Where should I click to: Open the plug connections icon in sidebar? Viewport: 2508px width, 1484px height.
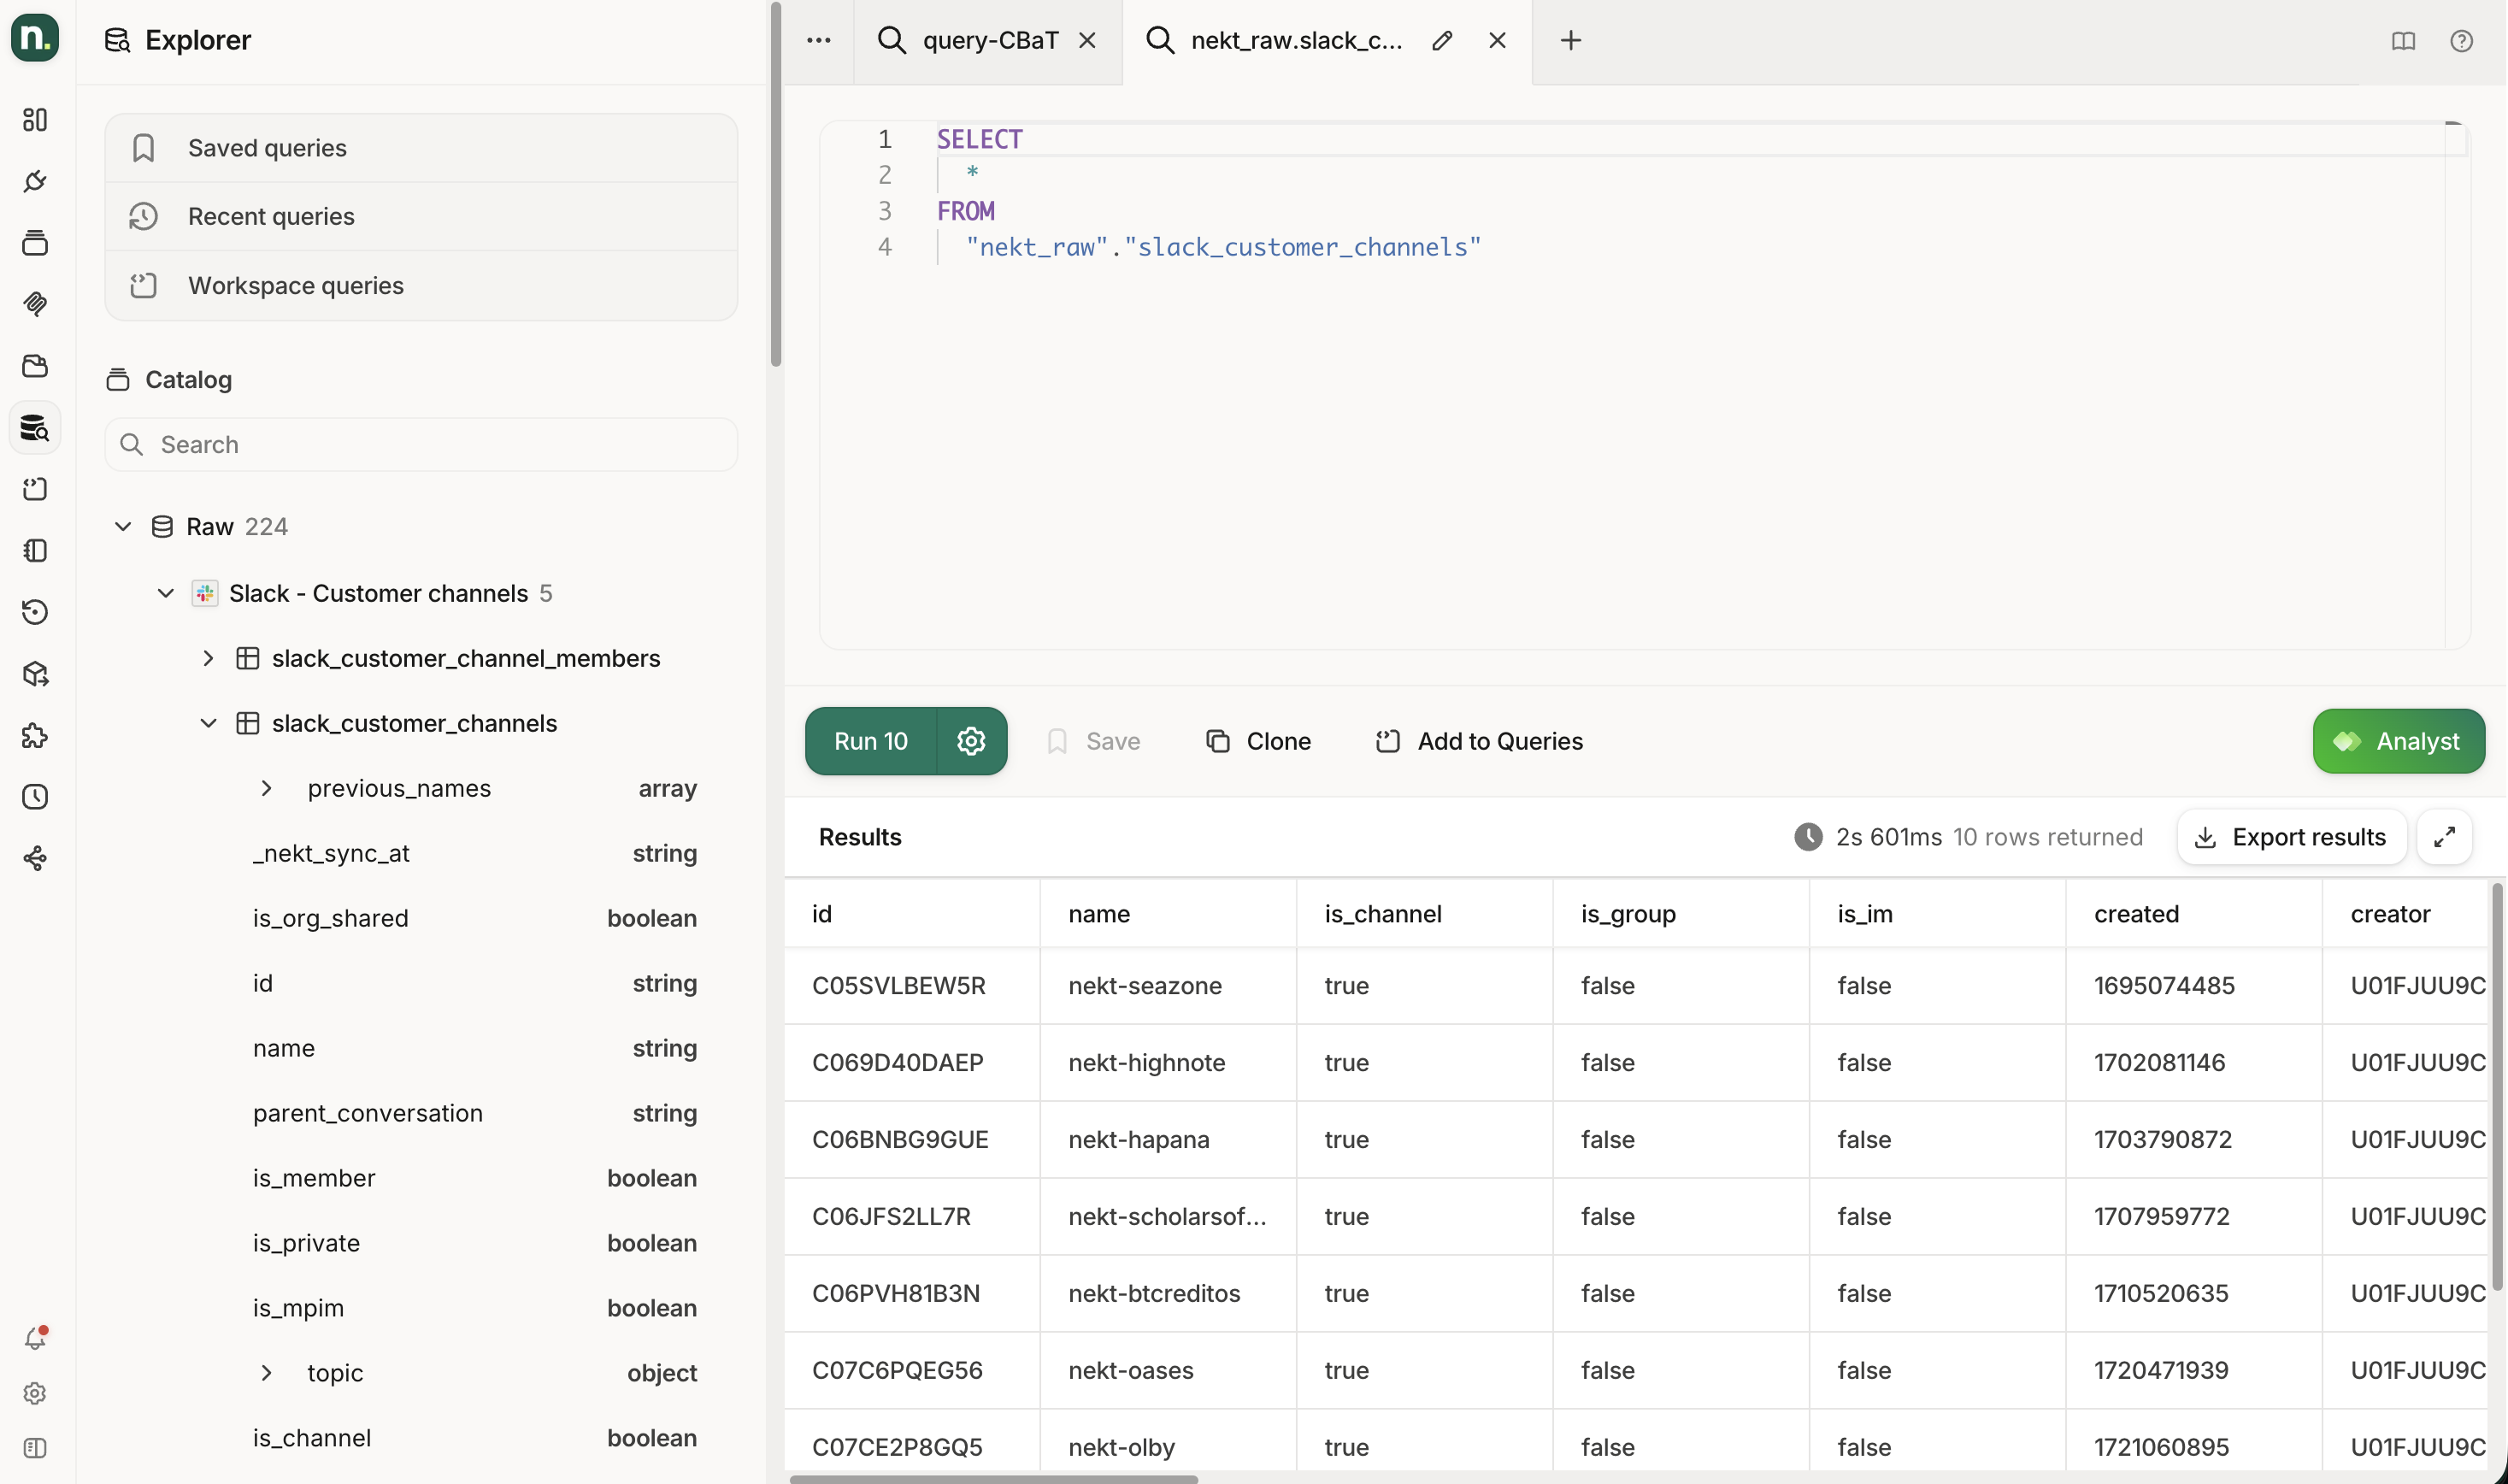pos(35,181)
